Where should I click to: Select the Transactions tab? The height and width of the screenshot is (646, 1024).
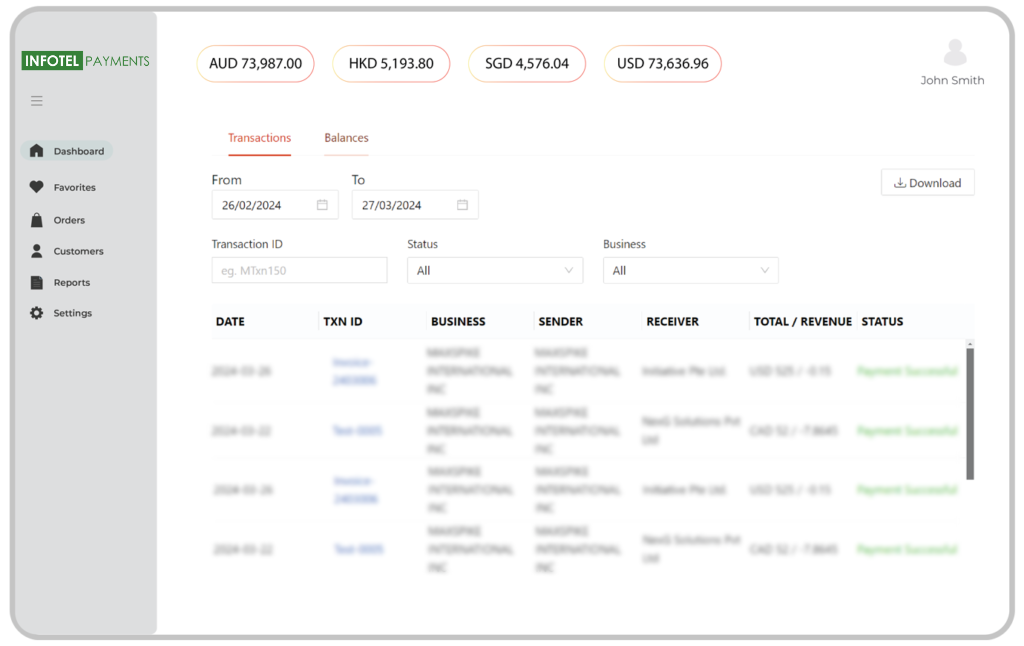click(x=259, y=138)
